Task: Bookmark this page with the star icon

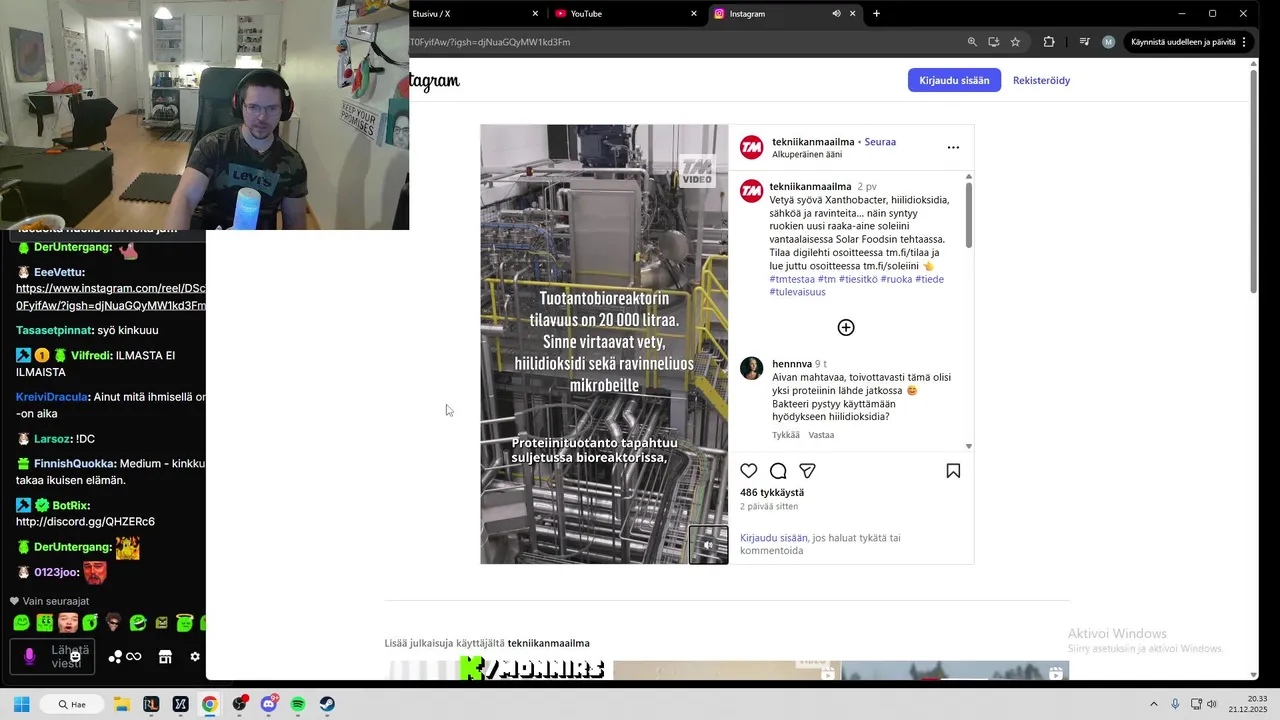Action: tap(1015, 42)
